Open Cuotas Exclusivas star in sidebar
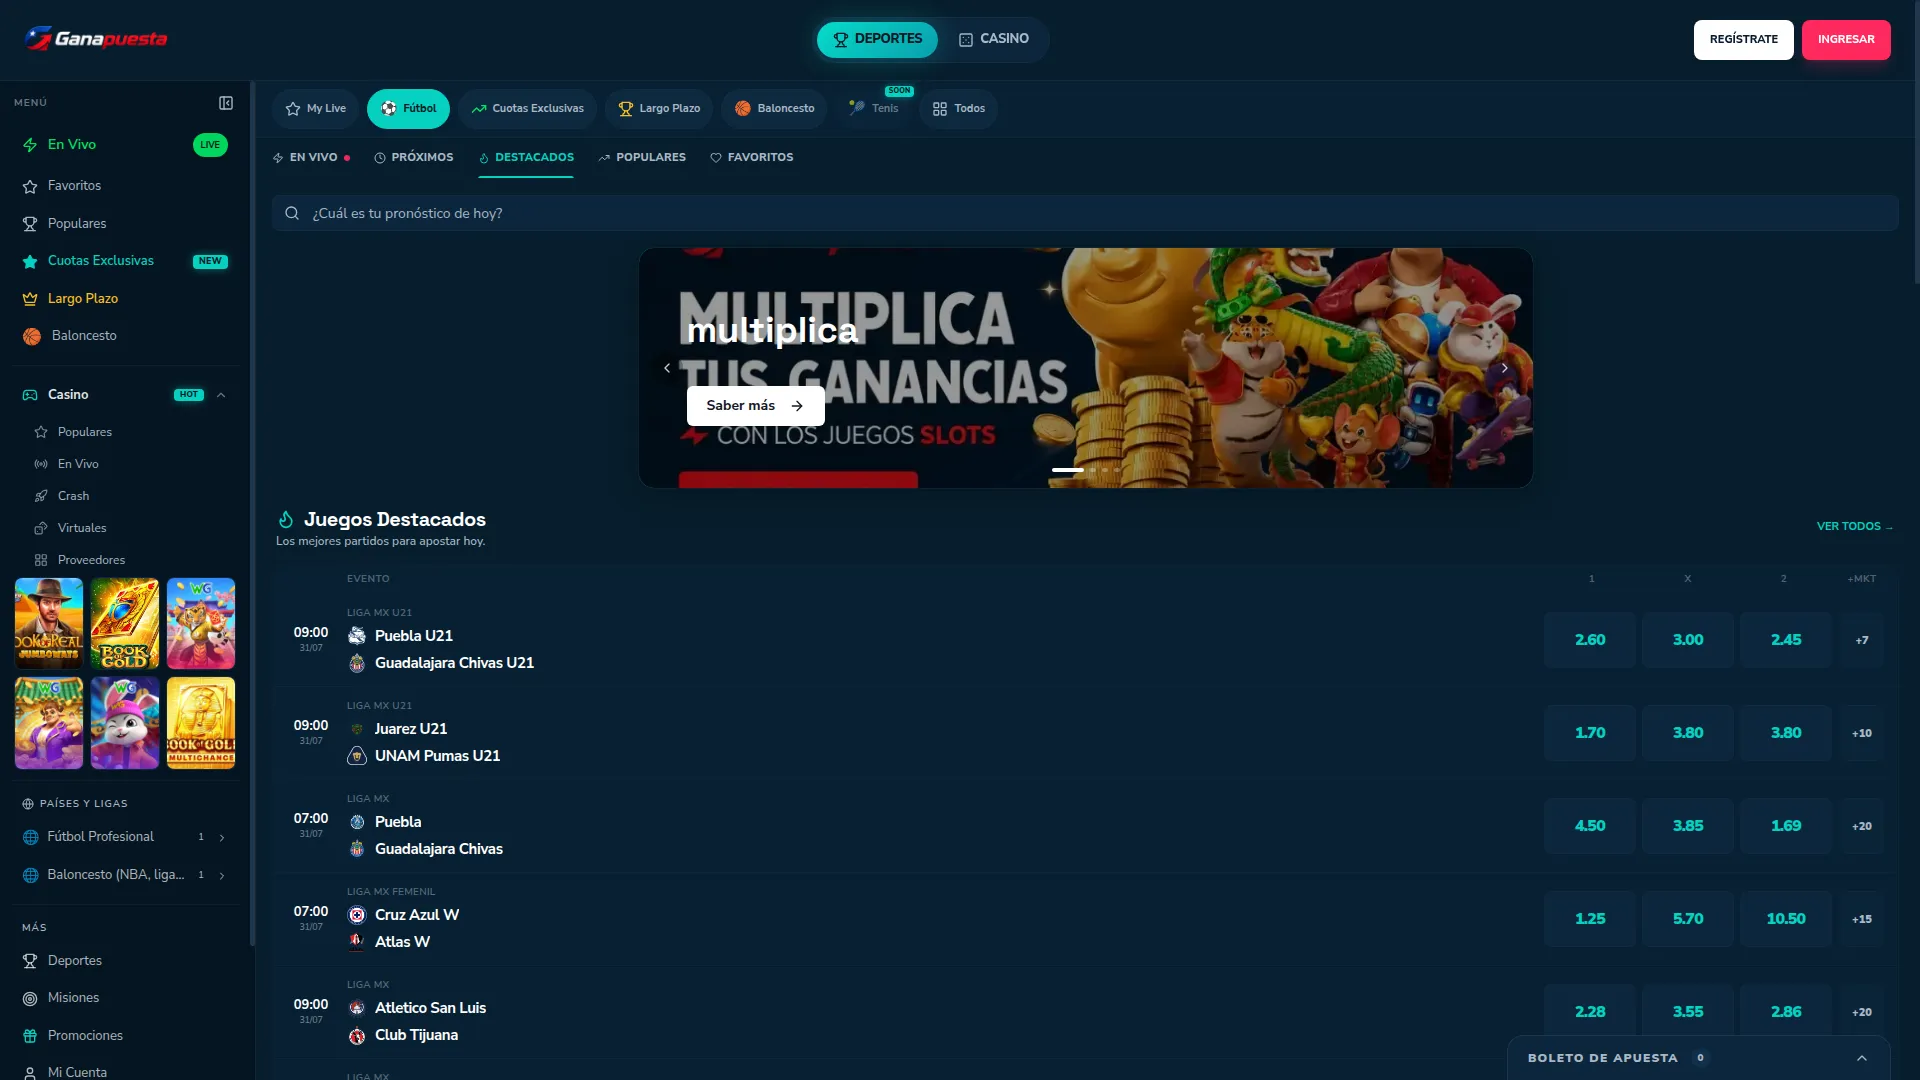 (30, 261)
